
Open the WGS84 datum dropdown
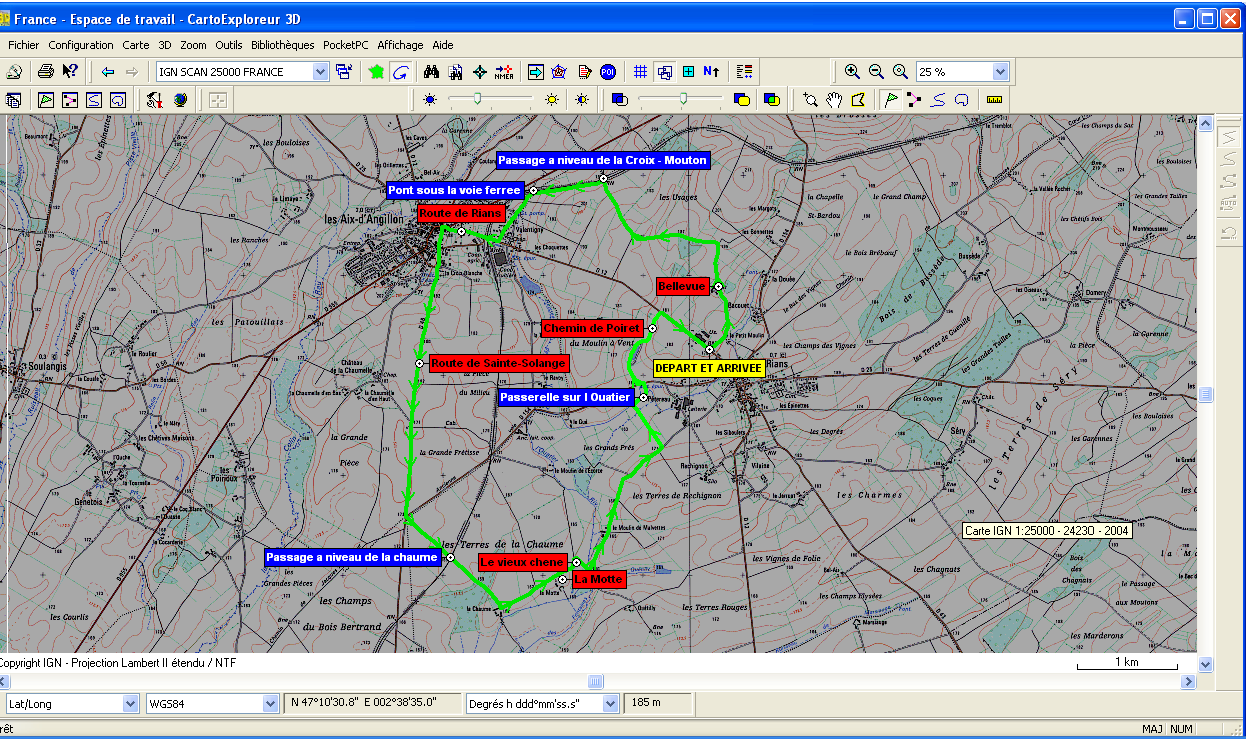tap(270, 703)
